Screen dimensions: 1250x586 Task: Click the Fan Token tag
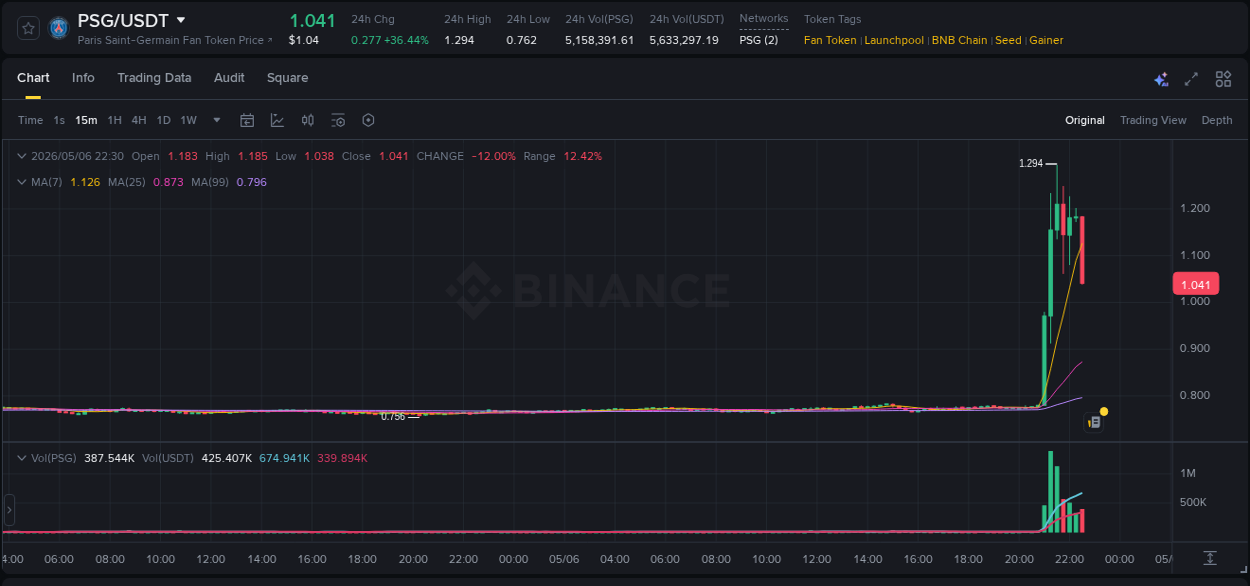[x=830, y=41]
